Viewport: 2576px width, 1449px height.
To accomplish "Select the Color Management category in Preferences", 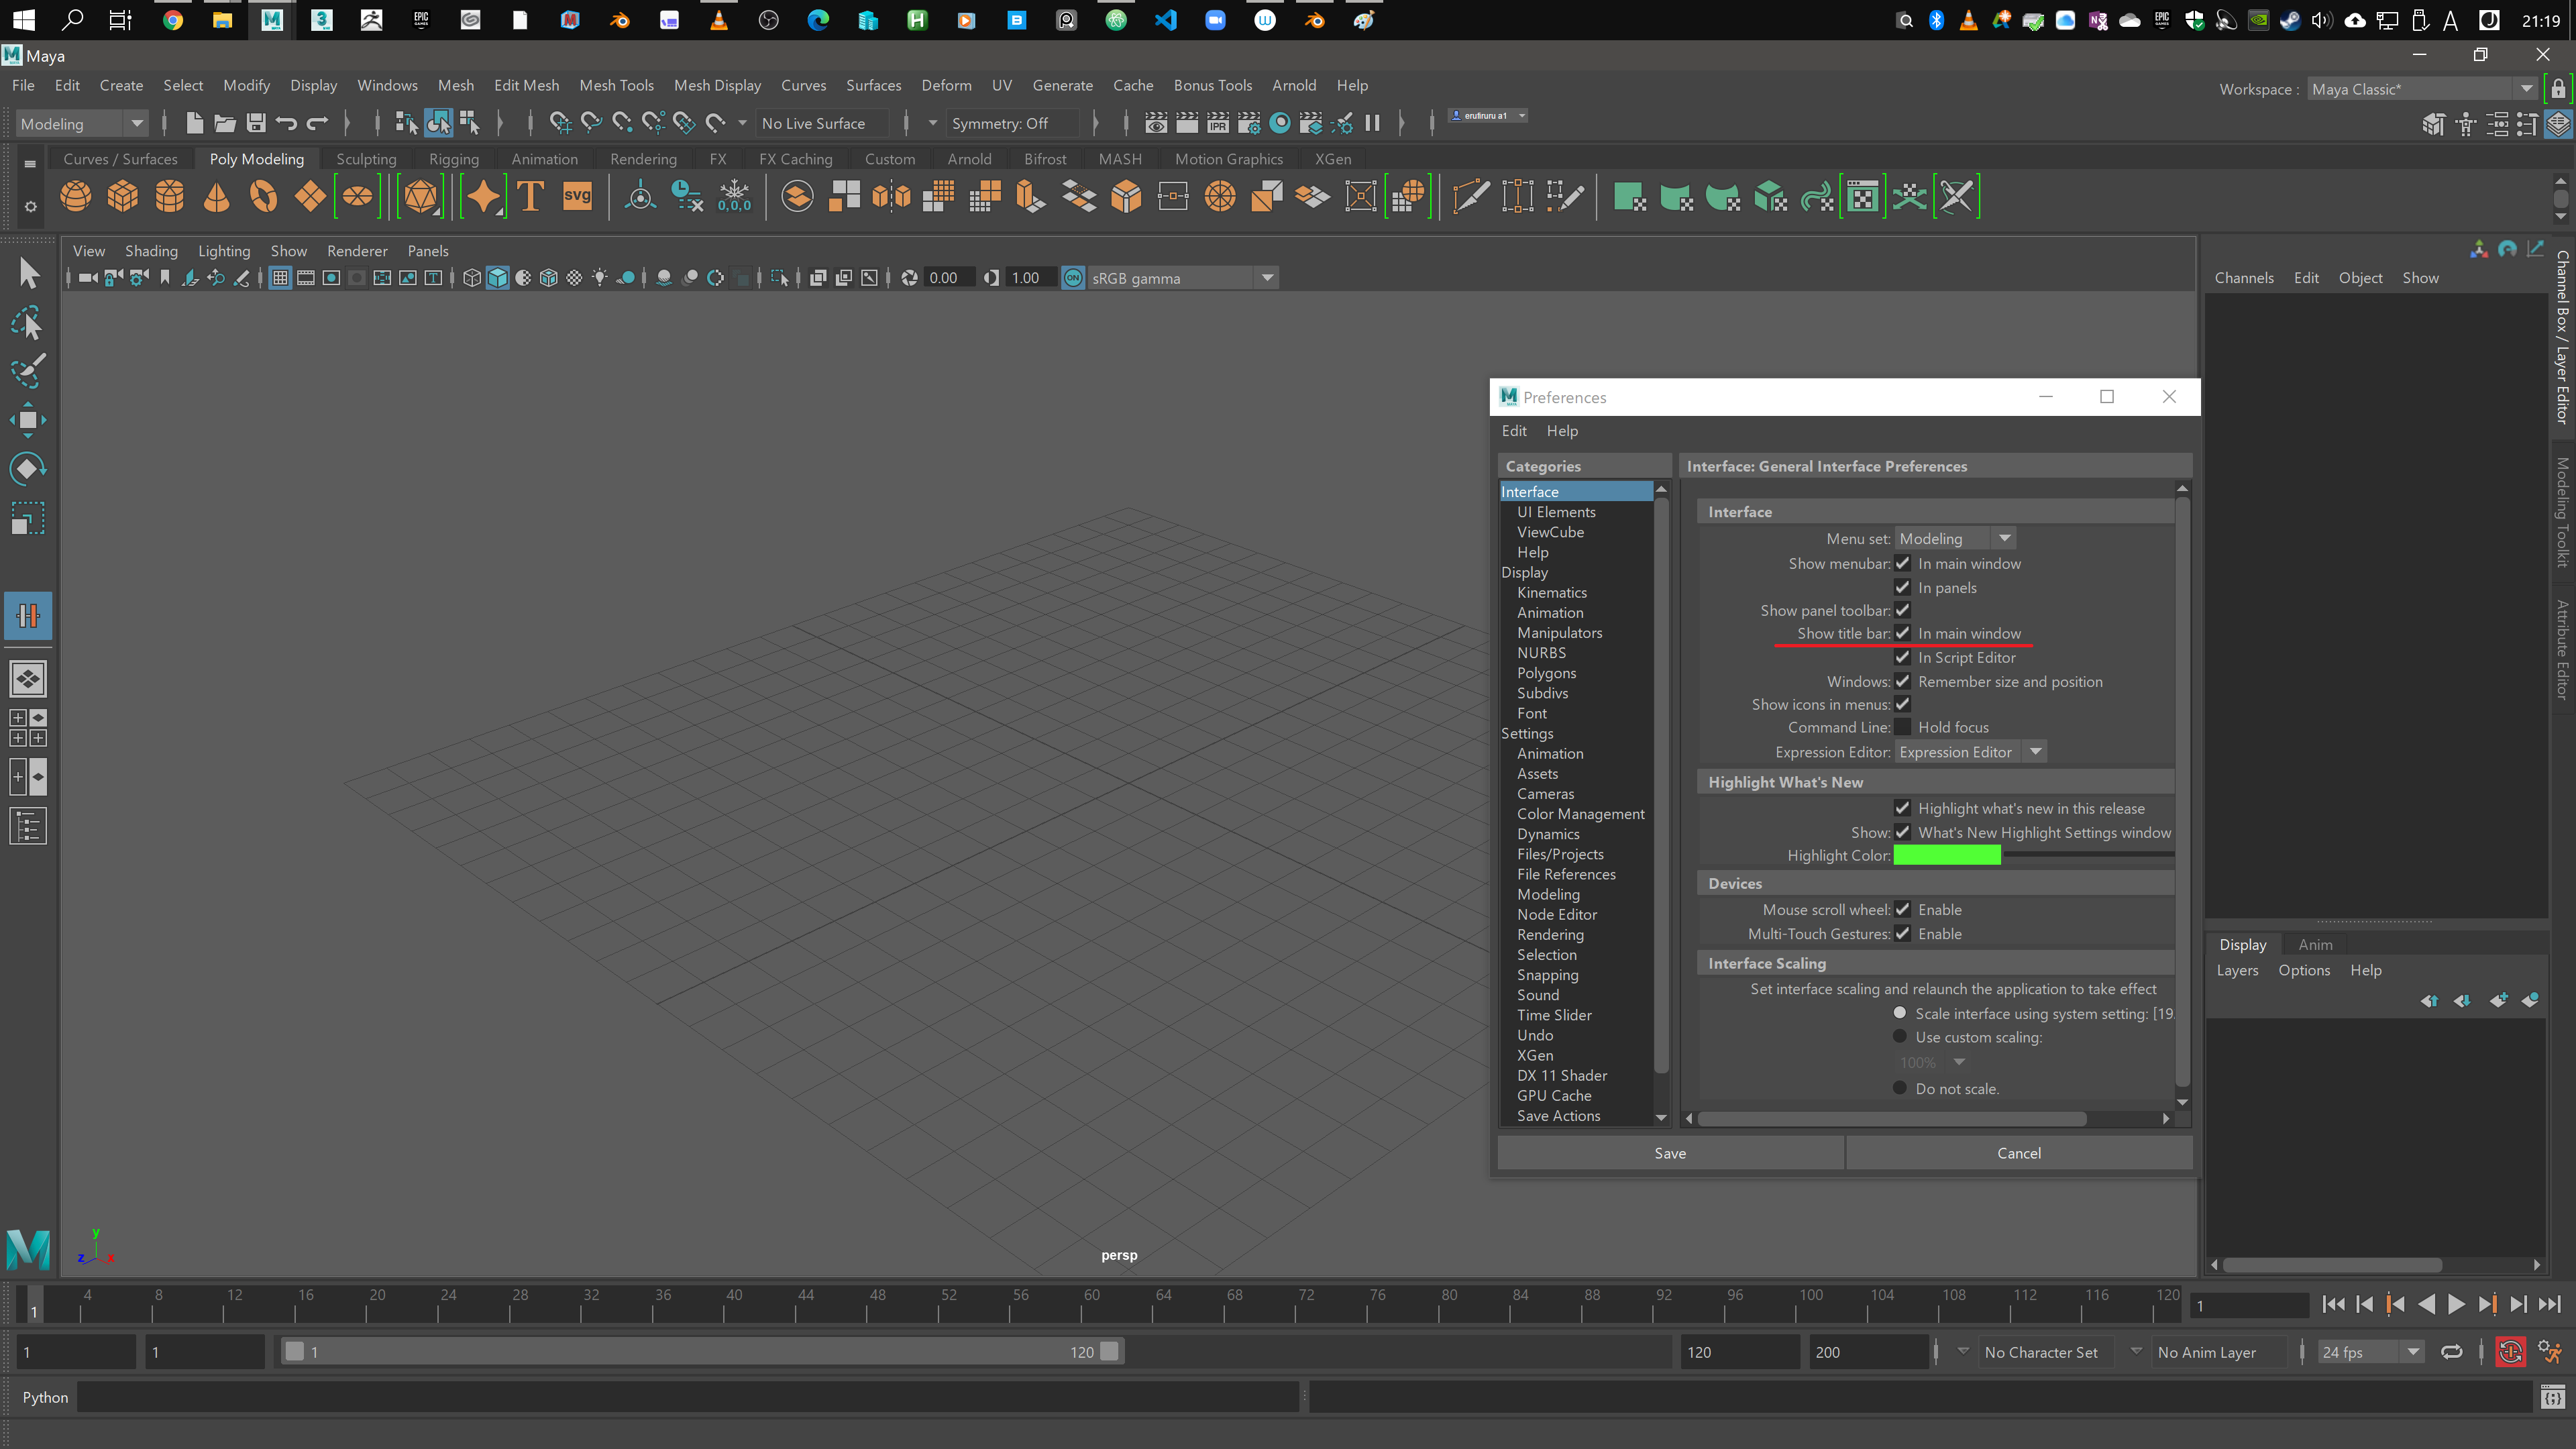I will point(1580,814).
